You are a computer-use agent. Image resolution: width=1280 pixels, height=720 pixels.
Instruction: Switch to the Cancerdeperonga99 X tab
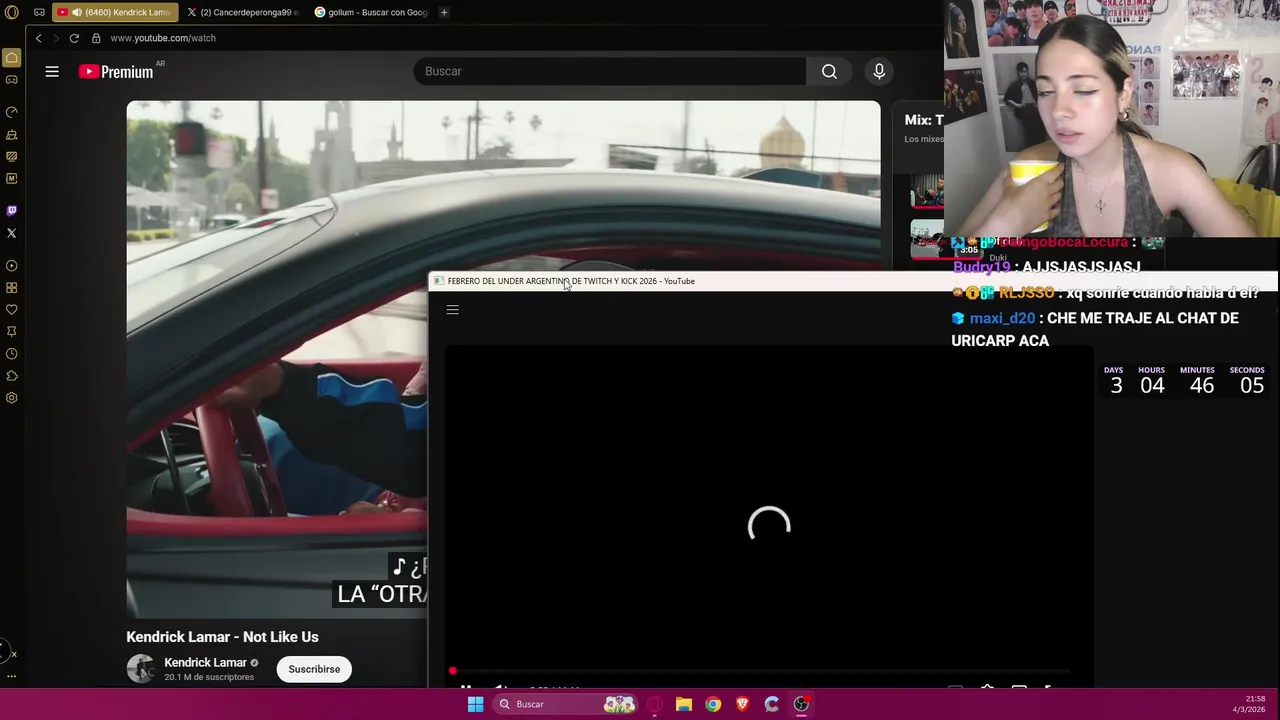coord(244,12)
